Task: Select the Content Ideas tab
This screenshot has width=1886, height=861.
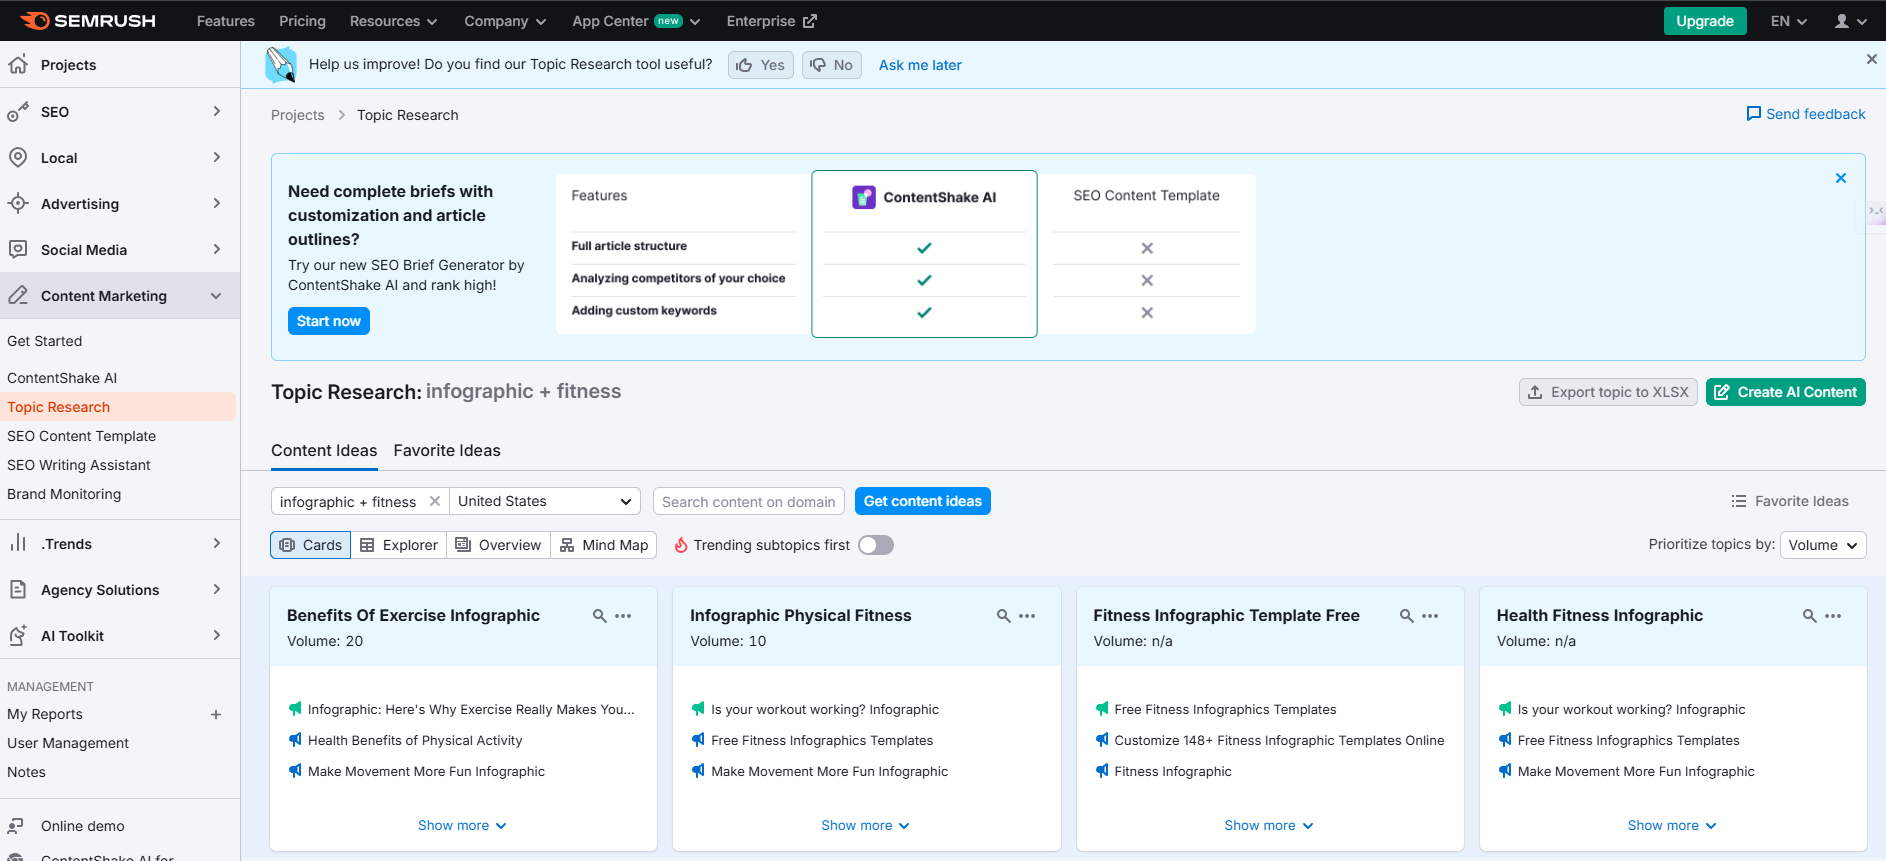Action: pyautogui.click(x=324, y=451)
